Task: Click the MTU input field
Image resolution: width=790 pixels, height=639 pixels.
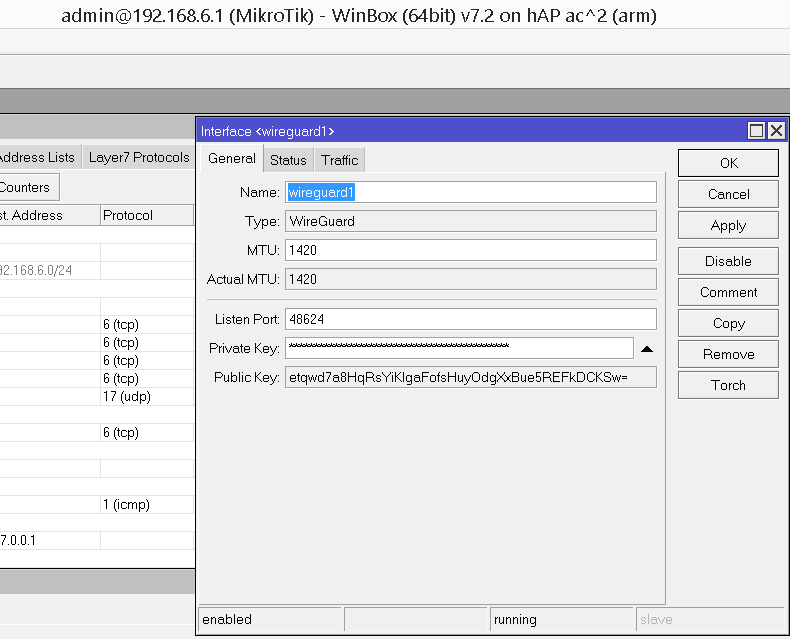Action: click(471, 250)
